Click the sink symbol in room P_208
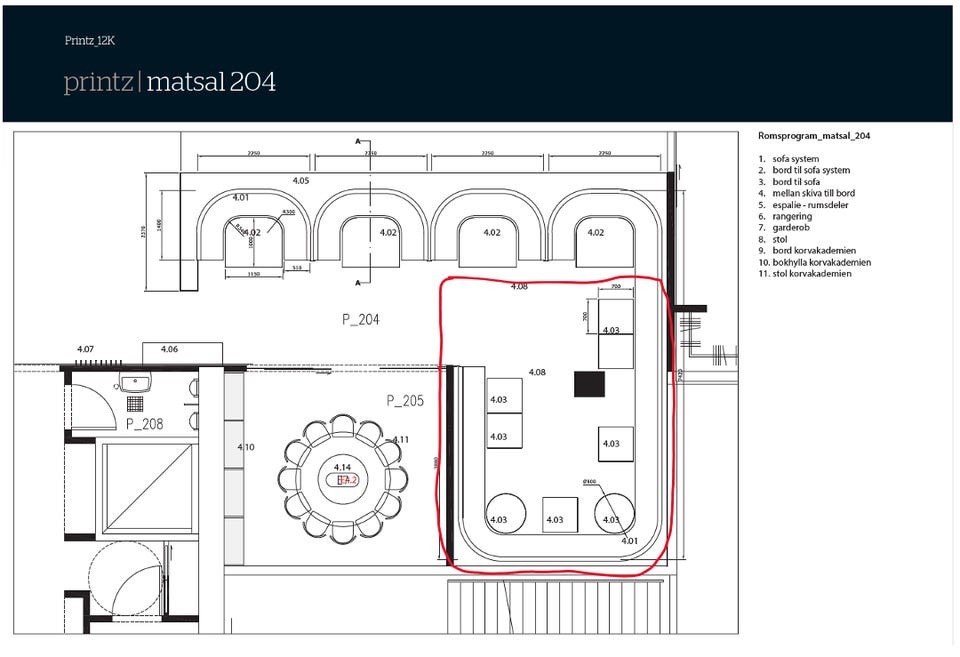 coord(135,384)
